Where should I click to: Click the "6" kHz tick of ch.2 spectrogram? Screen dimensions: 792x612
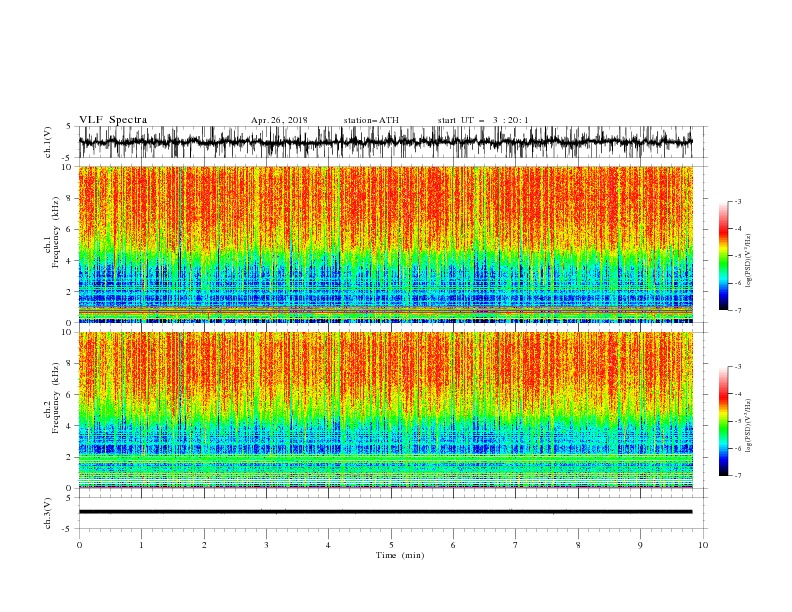pyautogui.click(x=70, y=395)
